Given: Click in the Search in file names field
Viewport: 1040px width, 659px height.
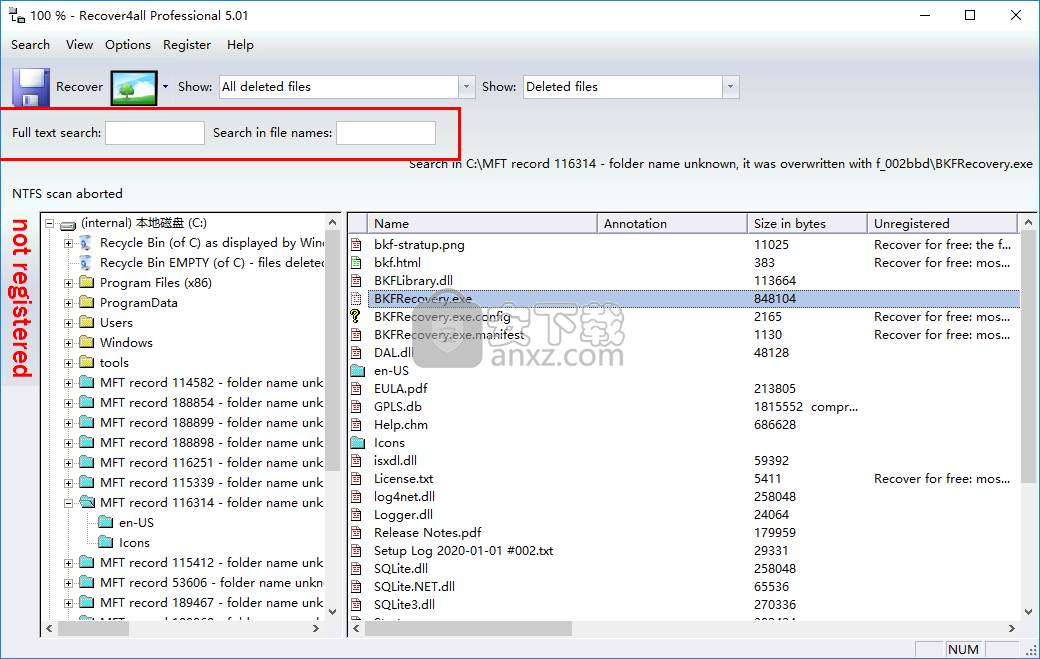Looking at the screenshot, I should (x=386, y=133).
